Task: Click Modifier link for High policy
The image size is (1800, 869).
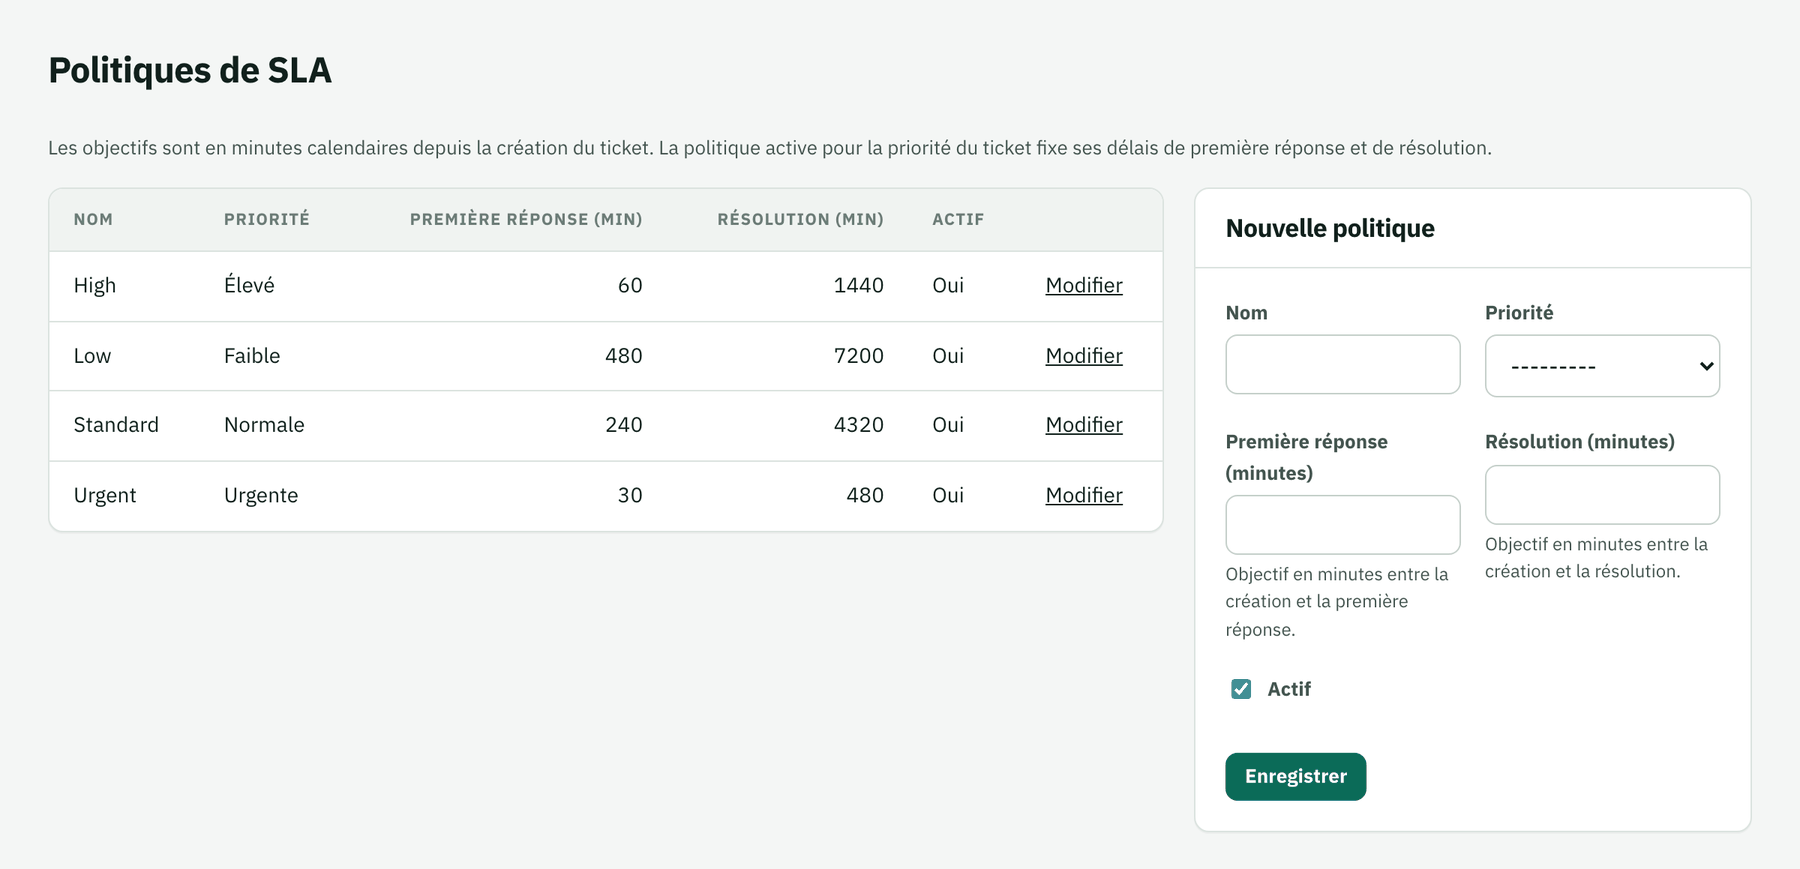Action: 1084,285
